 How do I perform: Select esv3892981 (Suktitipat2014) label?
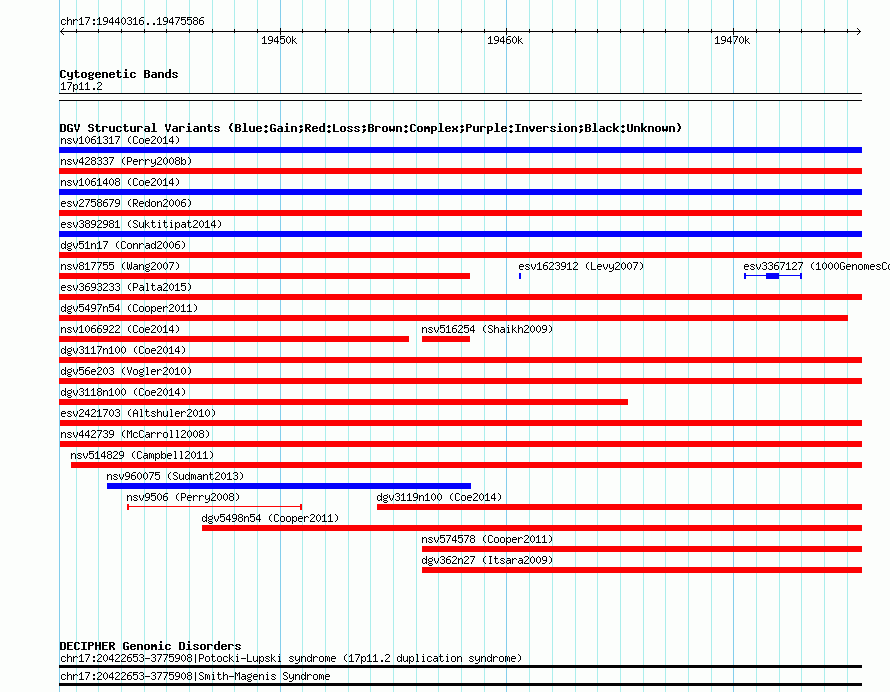pos(141,224)
